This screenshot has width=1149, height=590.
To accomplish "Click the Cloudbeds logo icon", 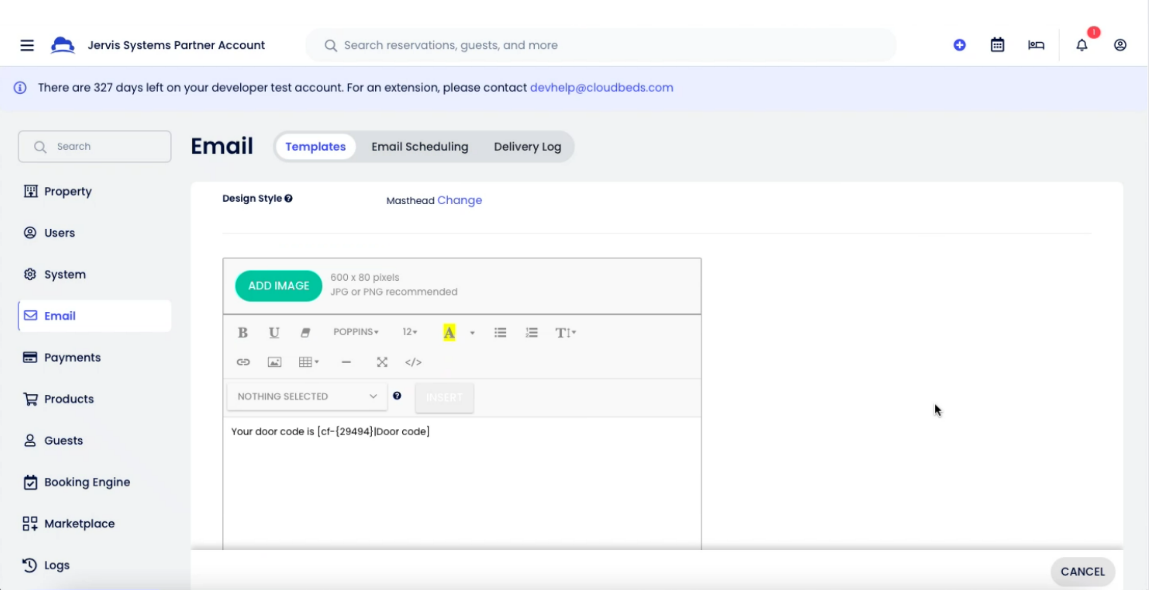I will tap(63, 45).
